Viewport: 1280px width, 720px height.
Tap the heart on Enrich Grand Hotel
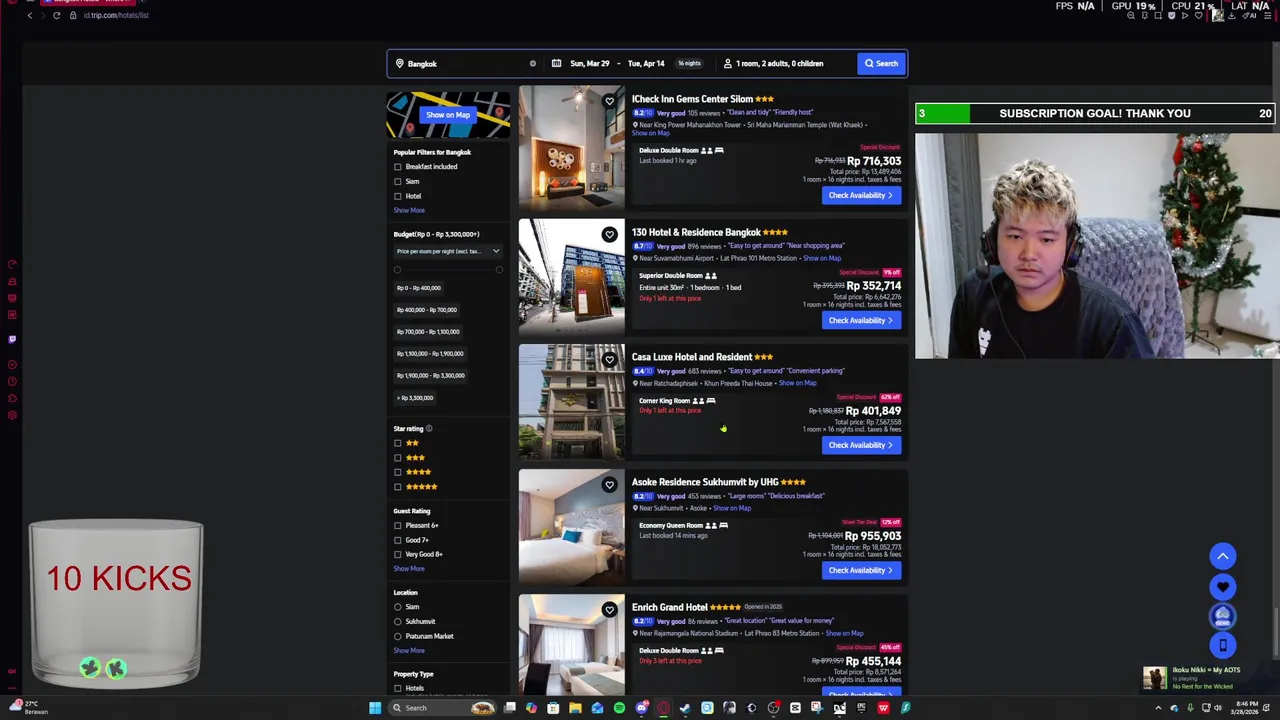click(609, 610)
